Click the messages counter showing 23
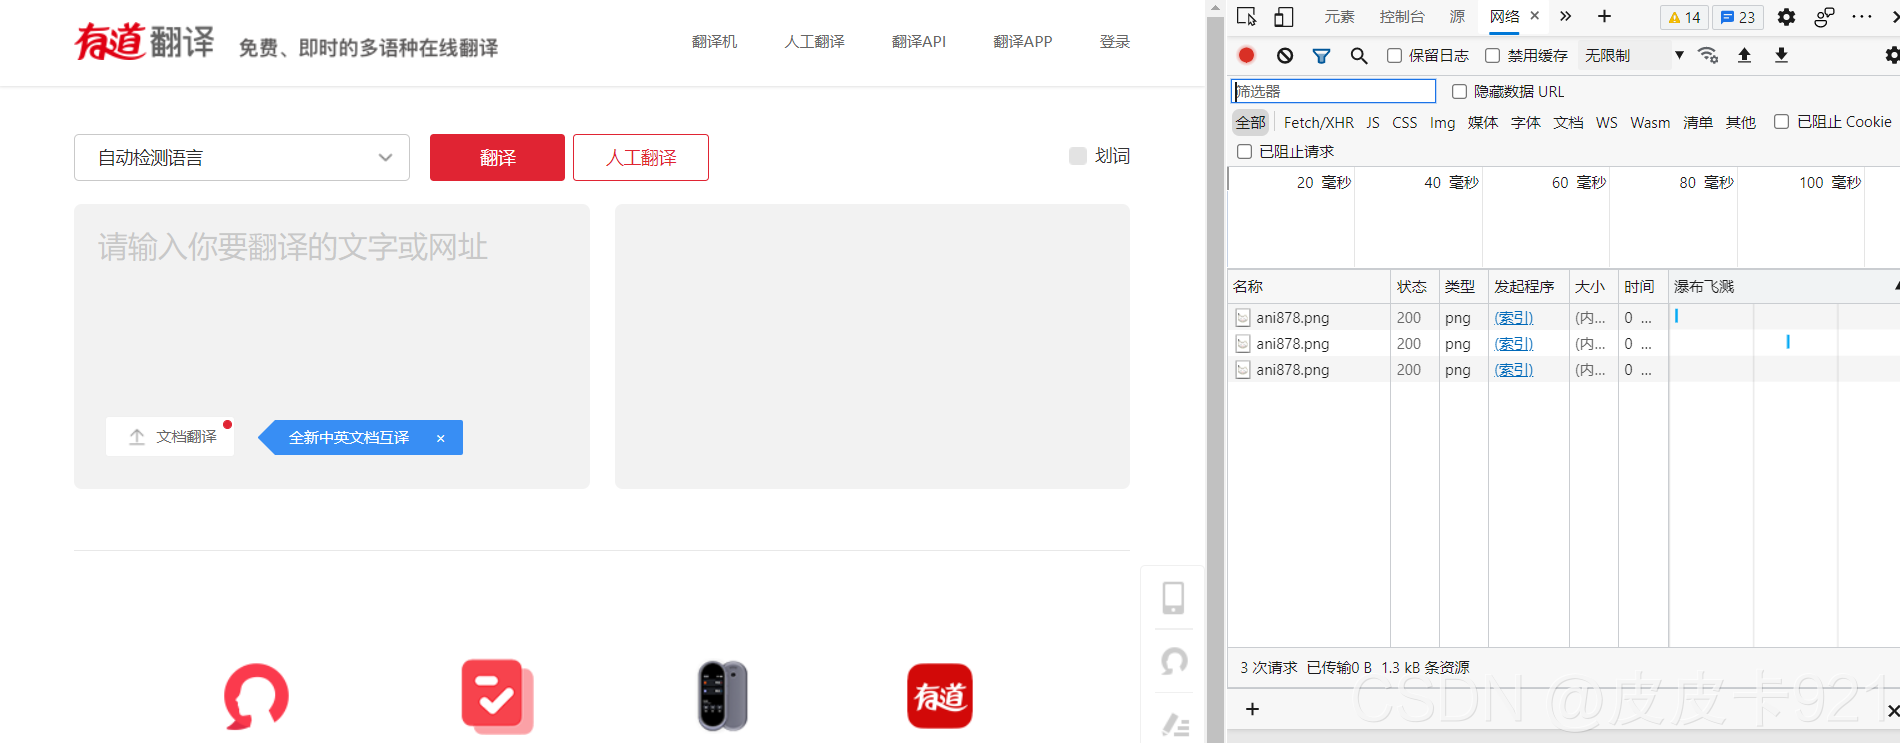Screen dimensions: 1900x743 [x=1738, y=17]
